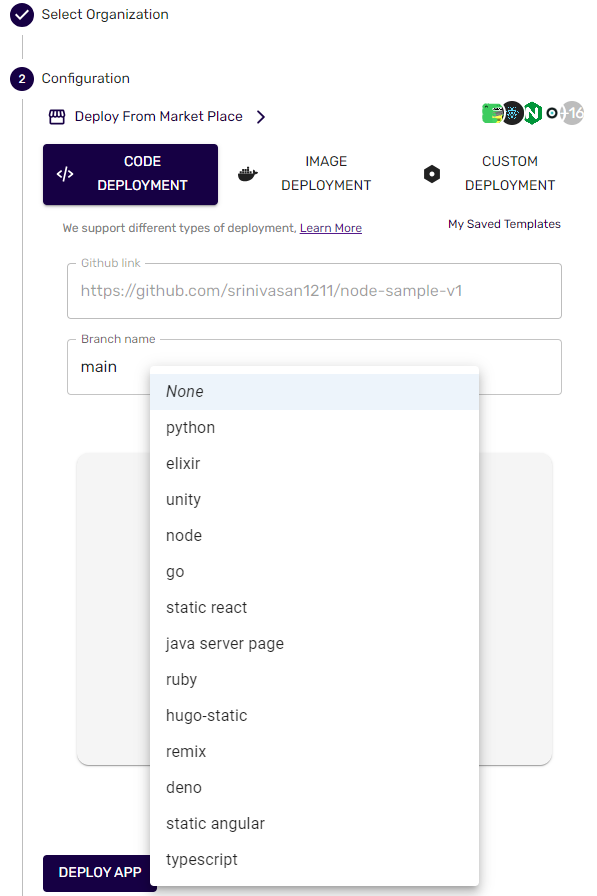Viewport: 597px width, 896px height.
Task: Click the Select Organization completed checkmark
Action: (22, 15)
